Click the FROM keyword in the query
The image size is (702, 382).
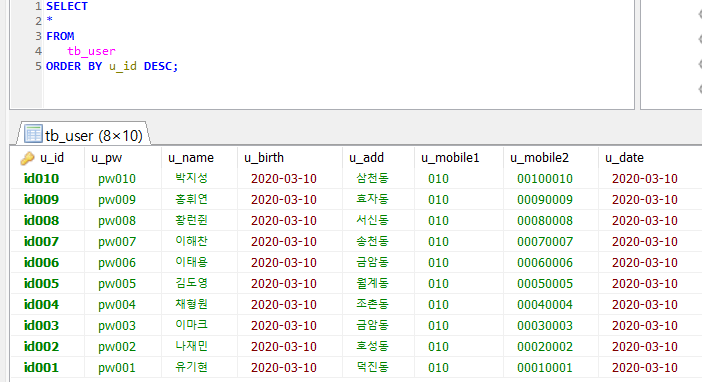coord(60,36)
